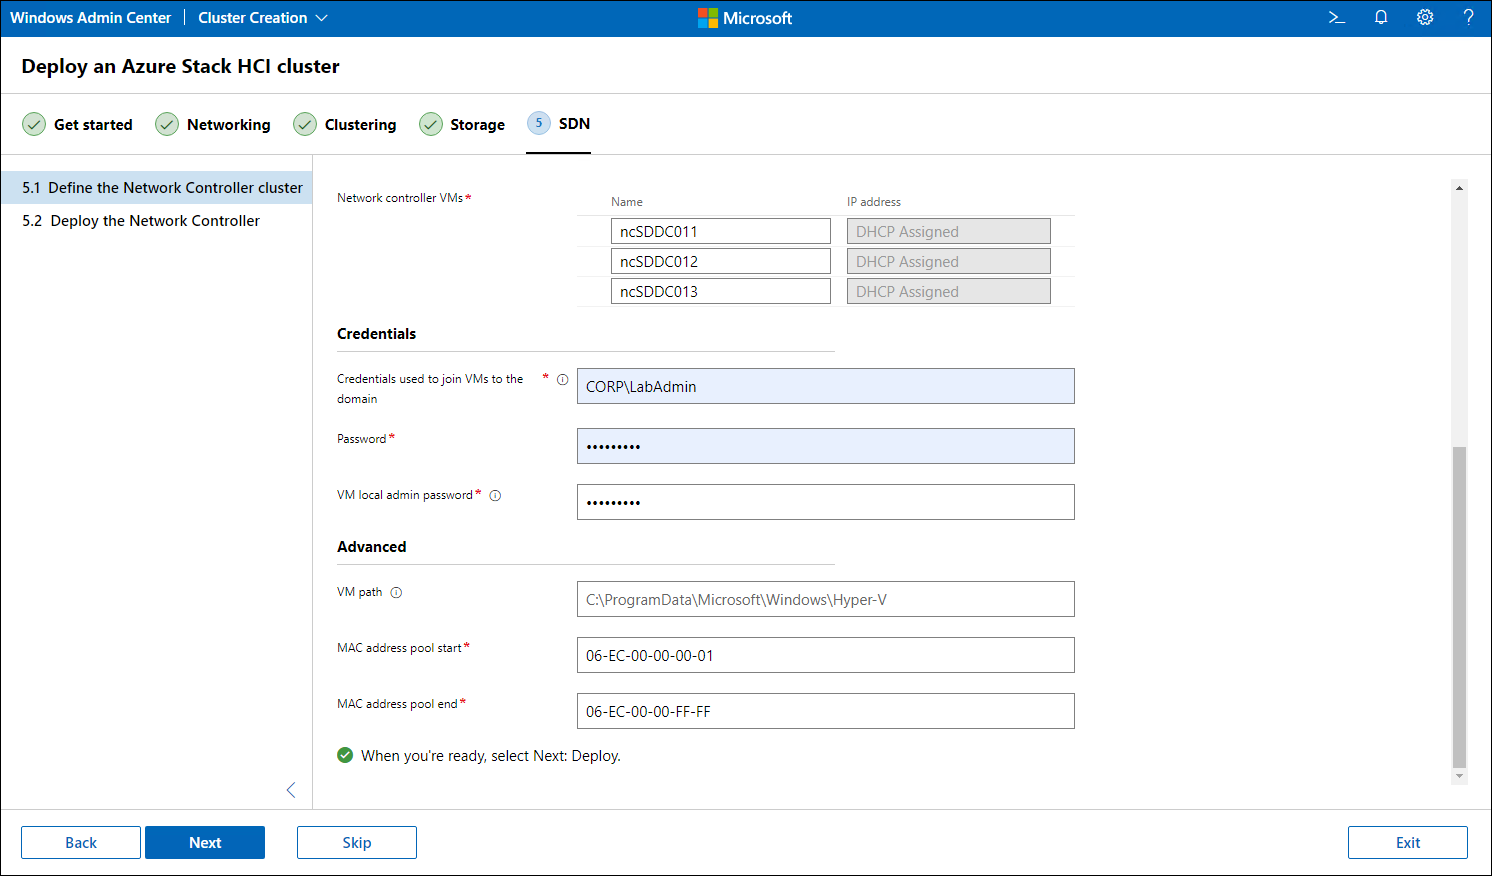Click the Storage step checkmark icon
The image size is (1492, 876).
pyautogui.click(x=431, y=124)
